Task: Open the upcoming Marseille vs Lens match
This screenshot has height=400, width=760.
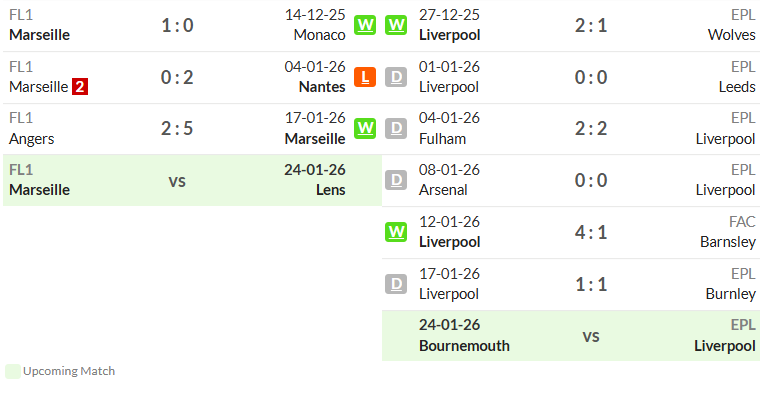Action: 192,180
